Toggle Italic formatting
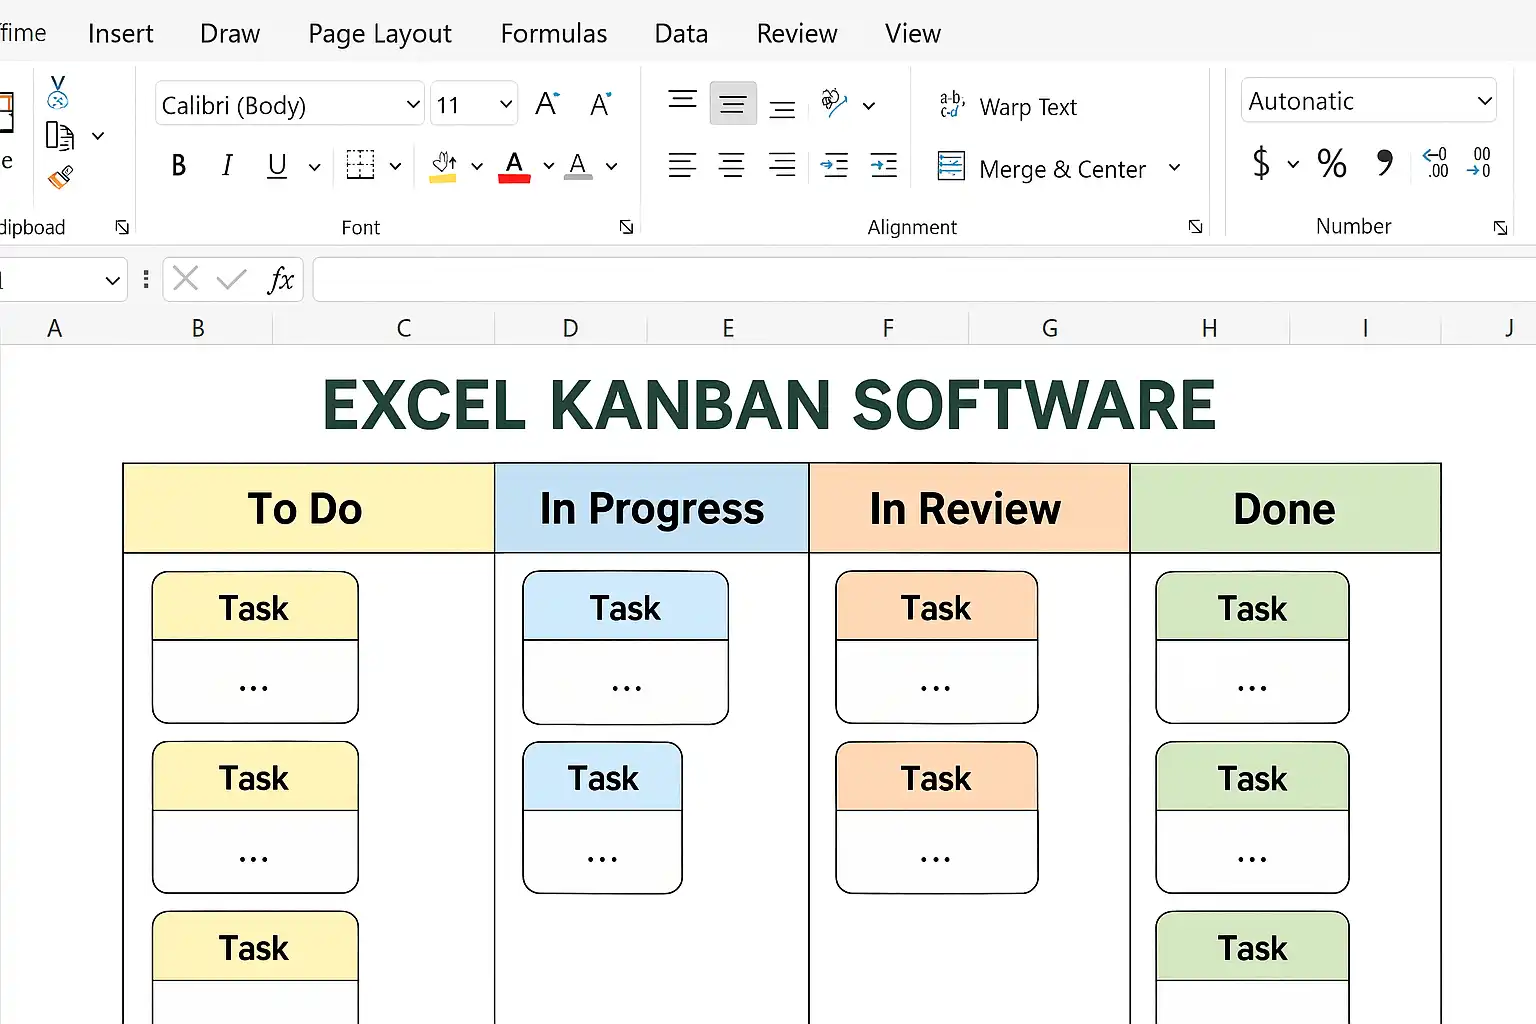The width and height of the screenshot is (1536, 1024). [x=227, y=165]
